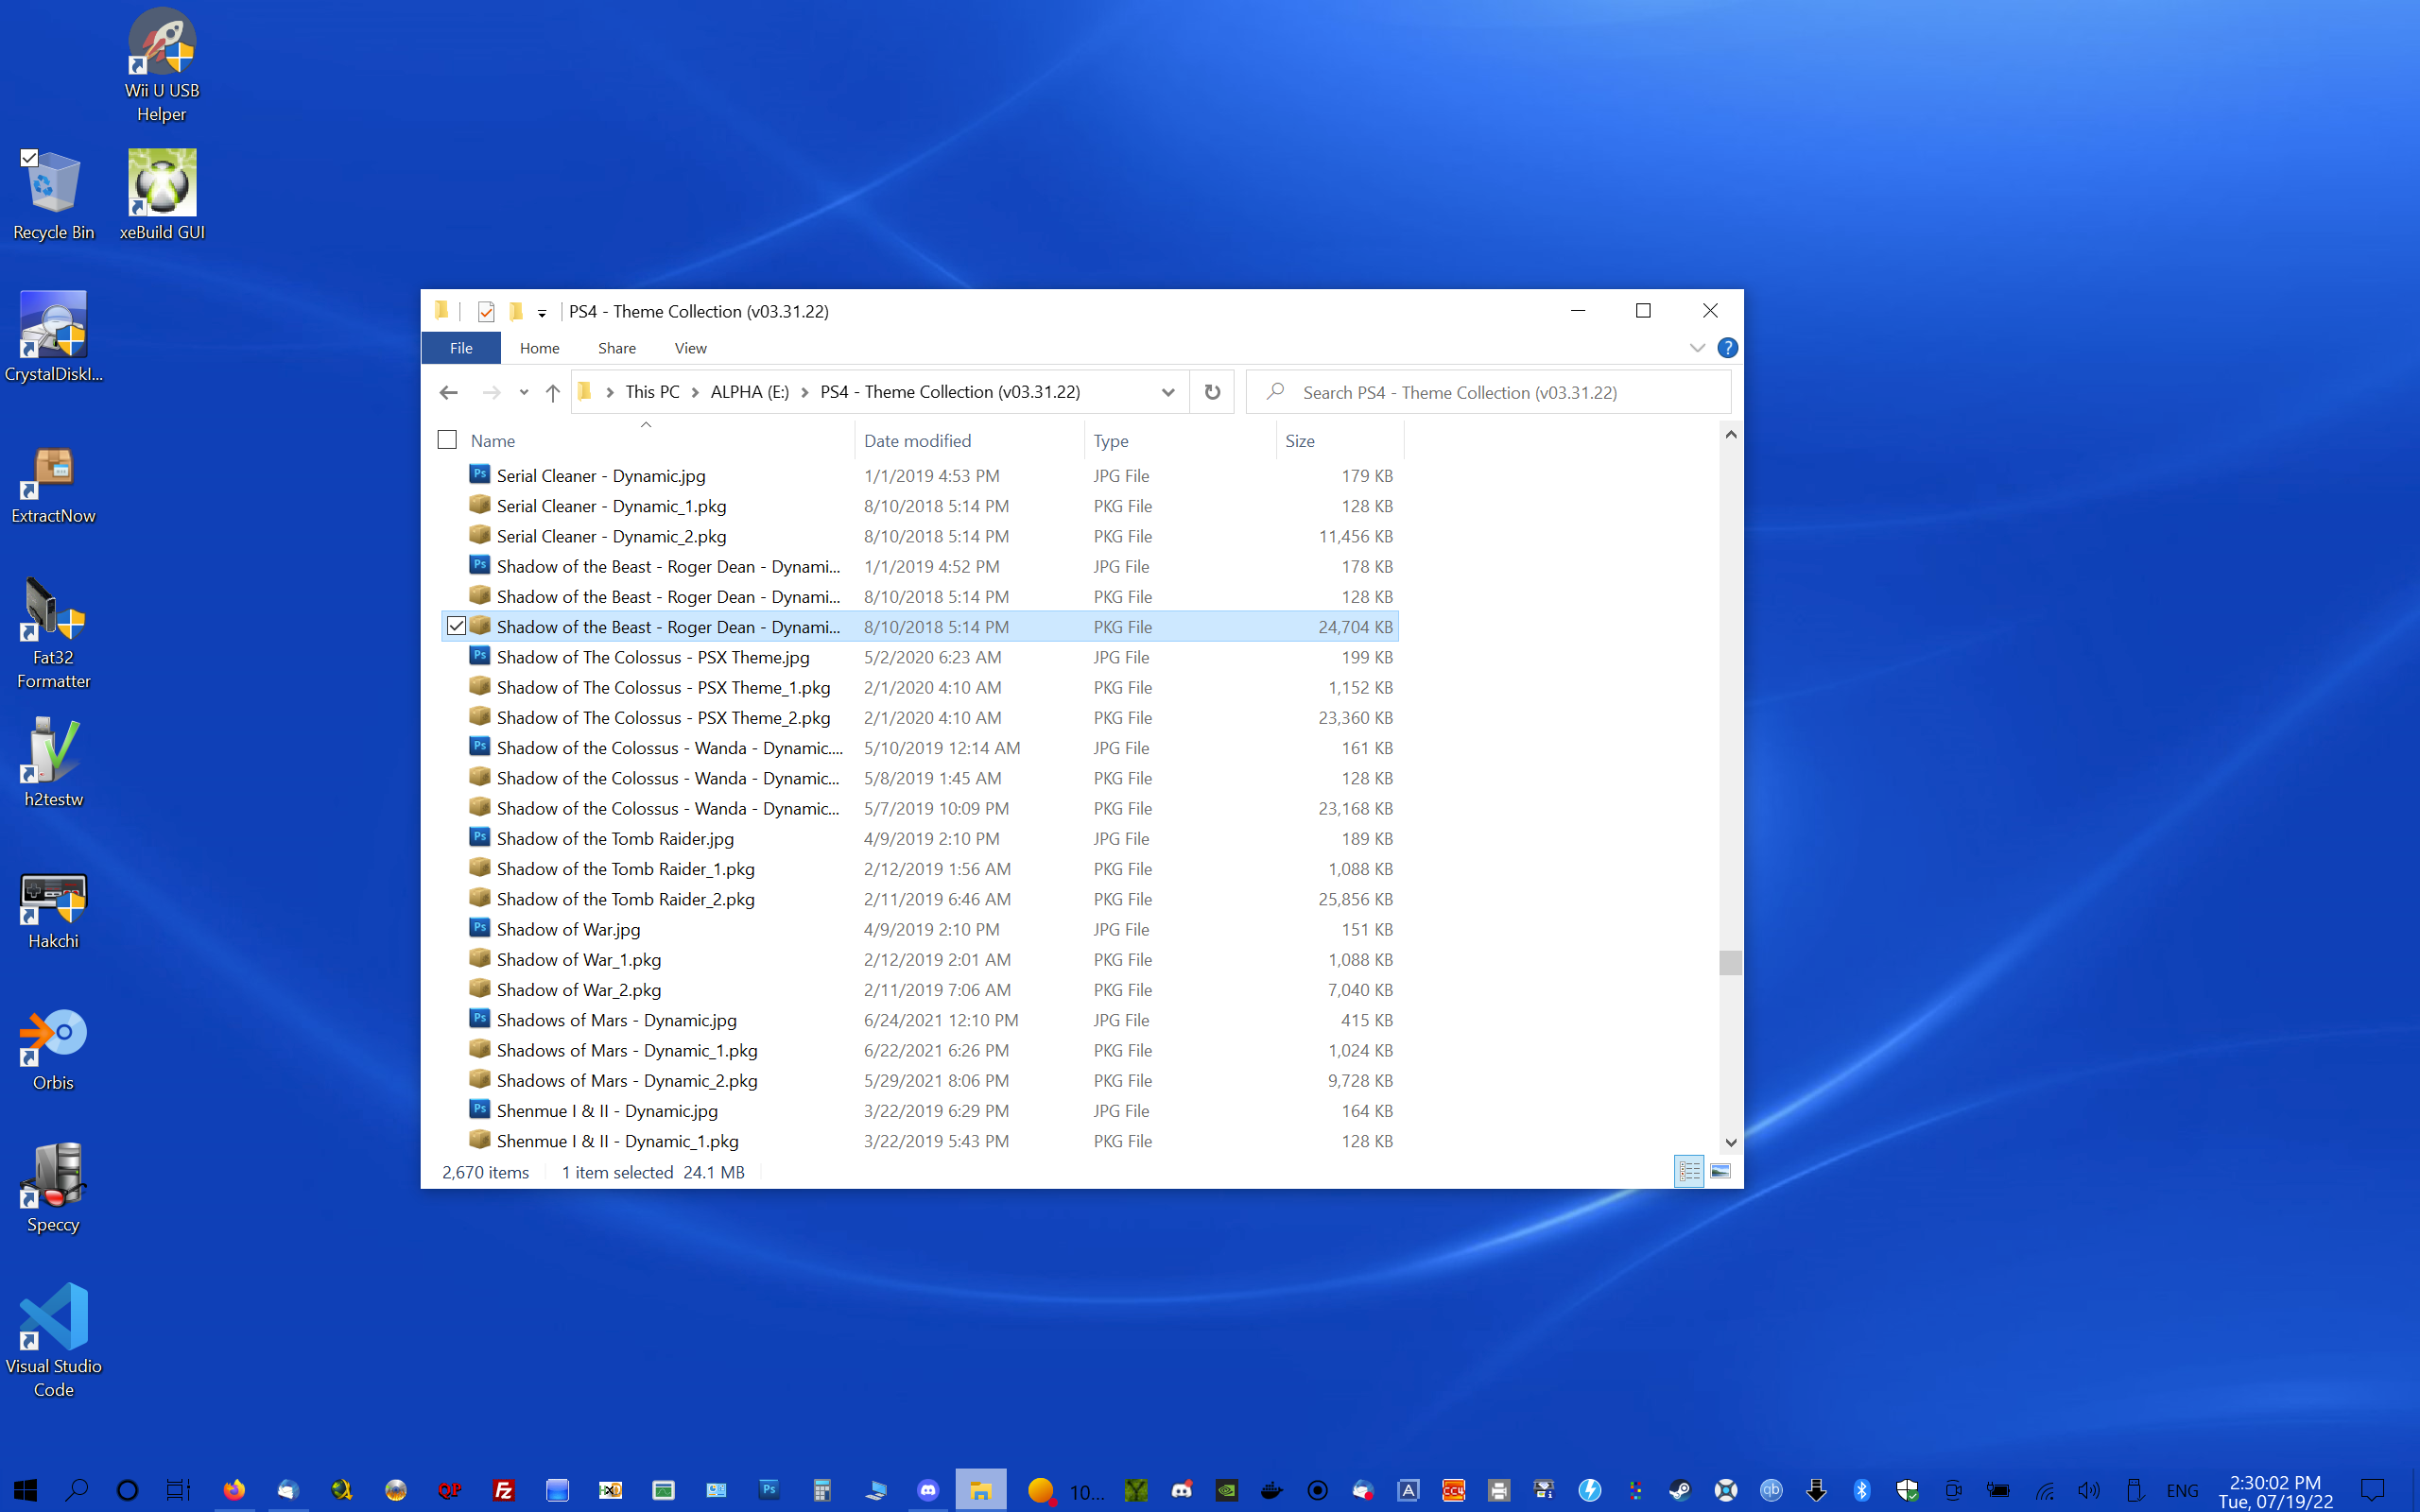Sort files by the Size column
Screen dimensions: 2420x1512
click(1340, 440)
